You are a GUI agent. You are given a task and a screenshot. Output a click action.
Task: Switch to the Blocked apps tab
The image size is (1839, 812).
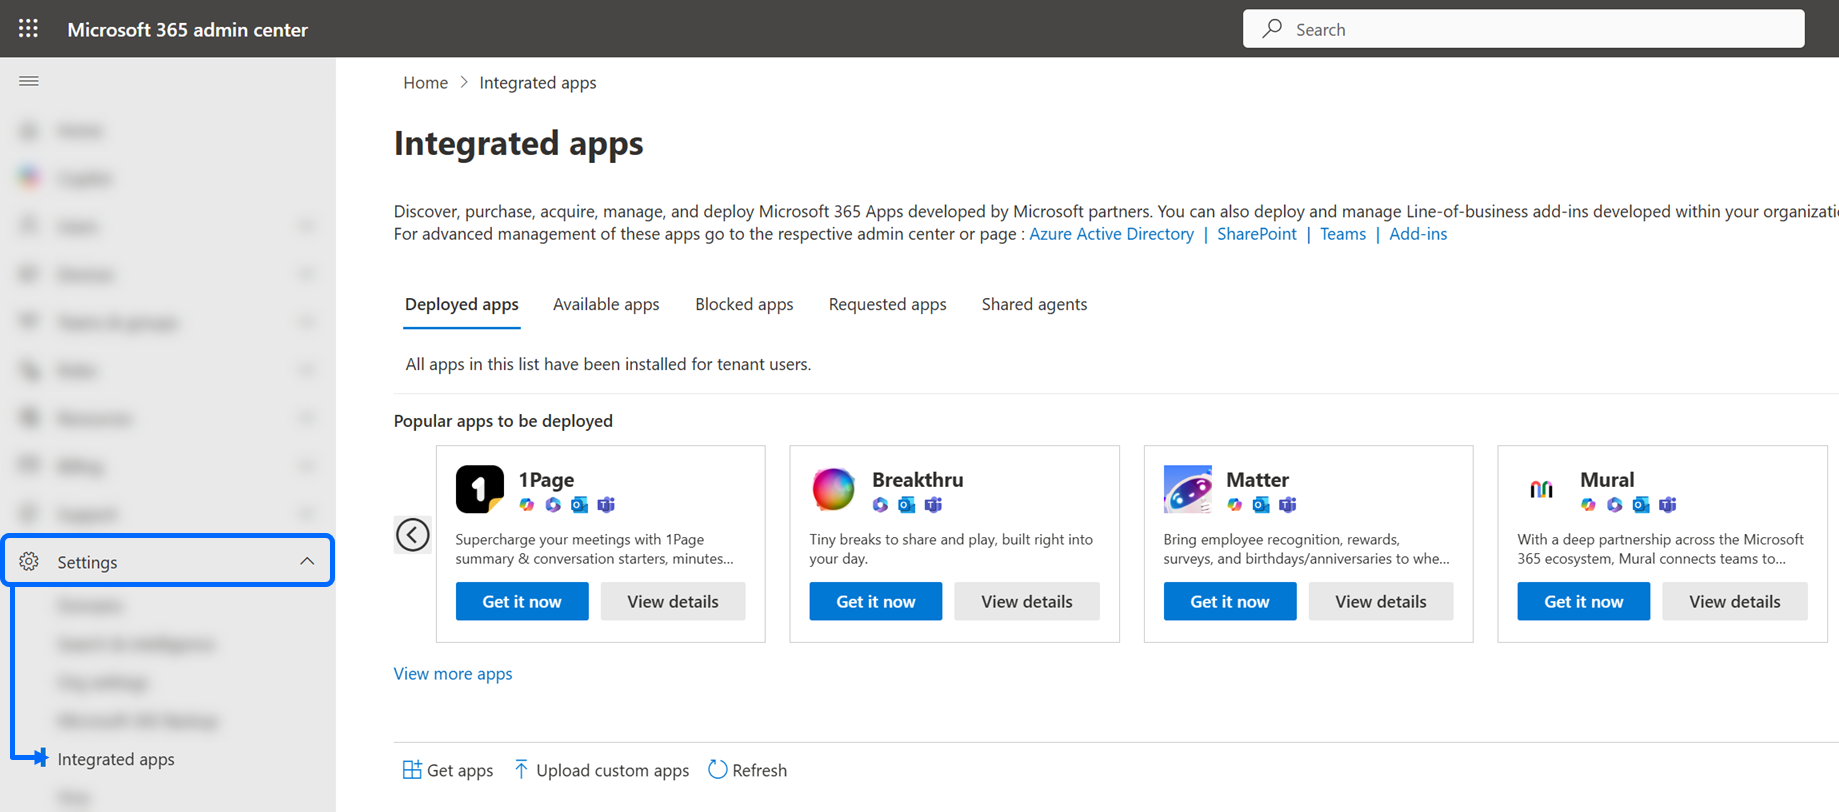coord(744,304)
